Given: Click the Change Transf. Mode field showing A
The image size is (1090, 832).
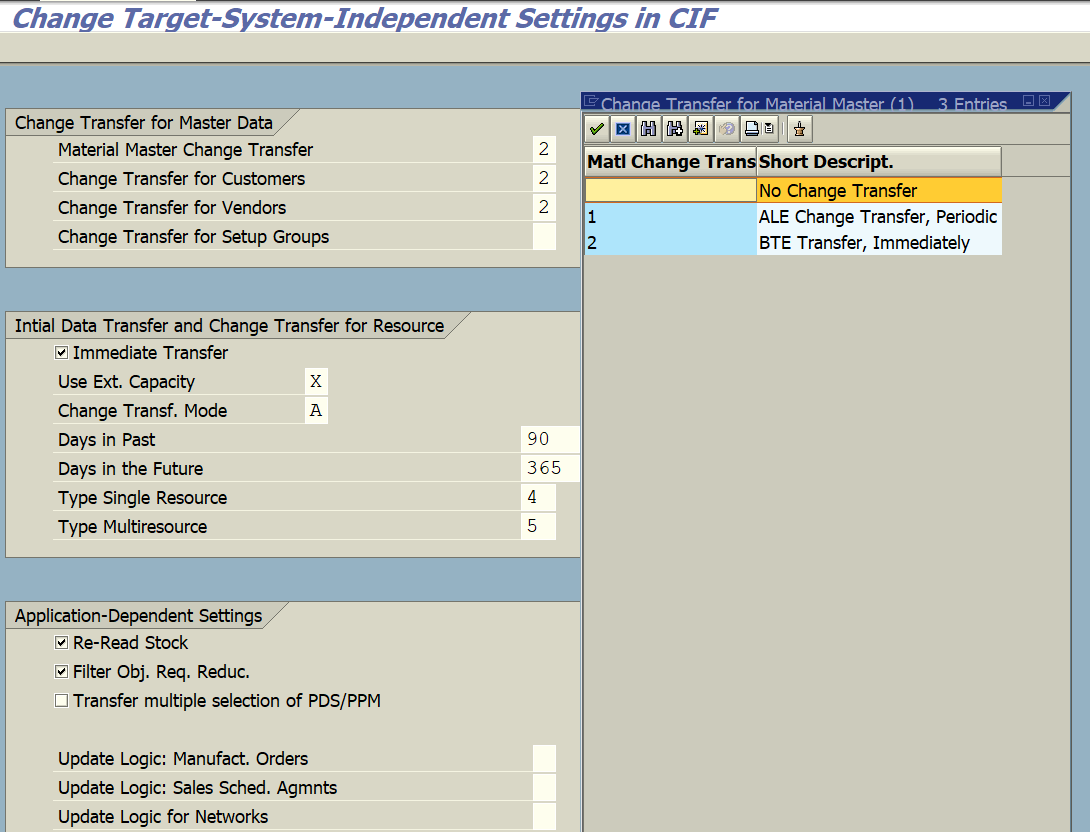Looking at the screenshot, I should tap(316, 410).
